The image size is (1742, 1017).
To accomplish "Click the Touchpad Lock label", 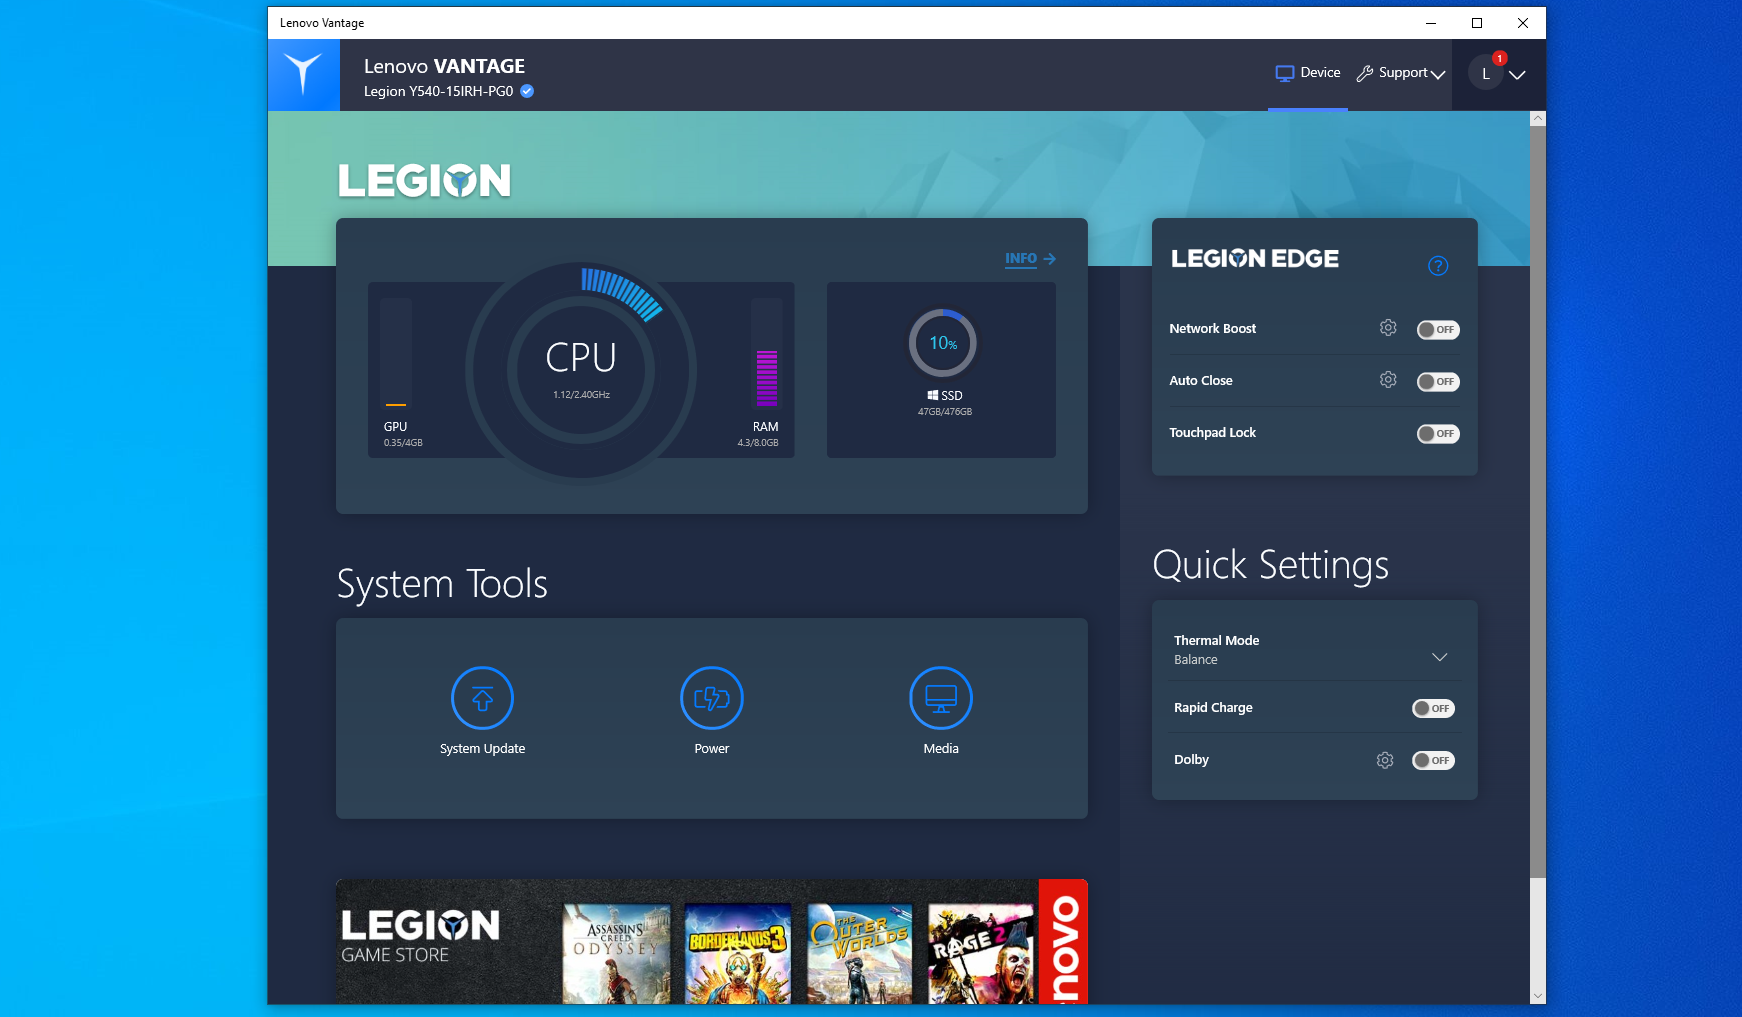I will 1212,433.
